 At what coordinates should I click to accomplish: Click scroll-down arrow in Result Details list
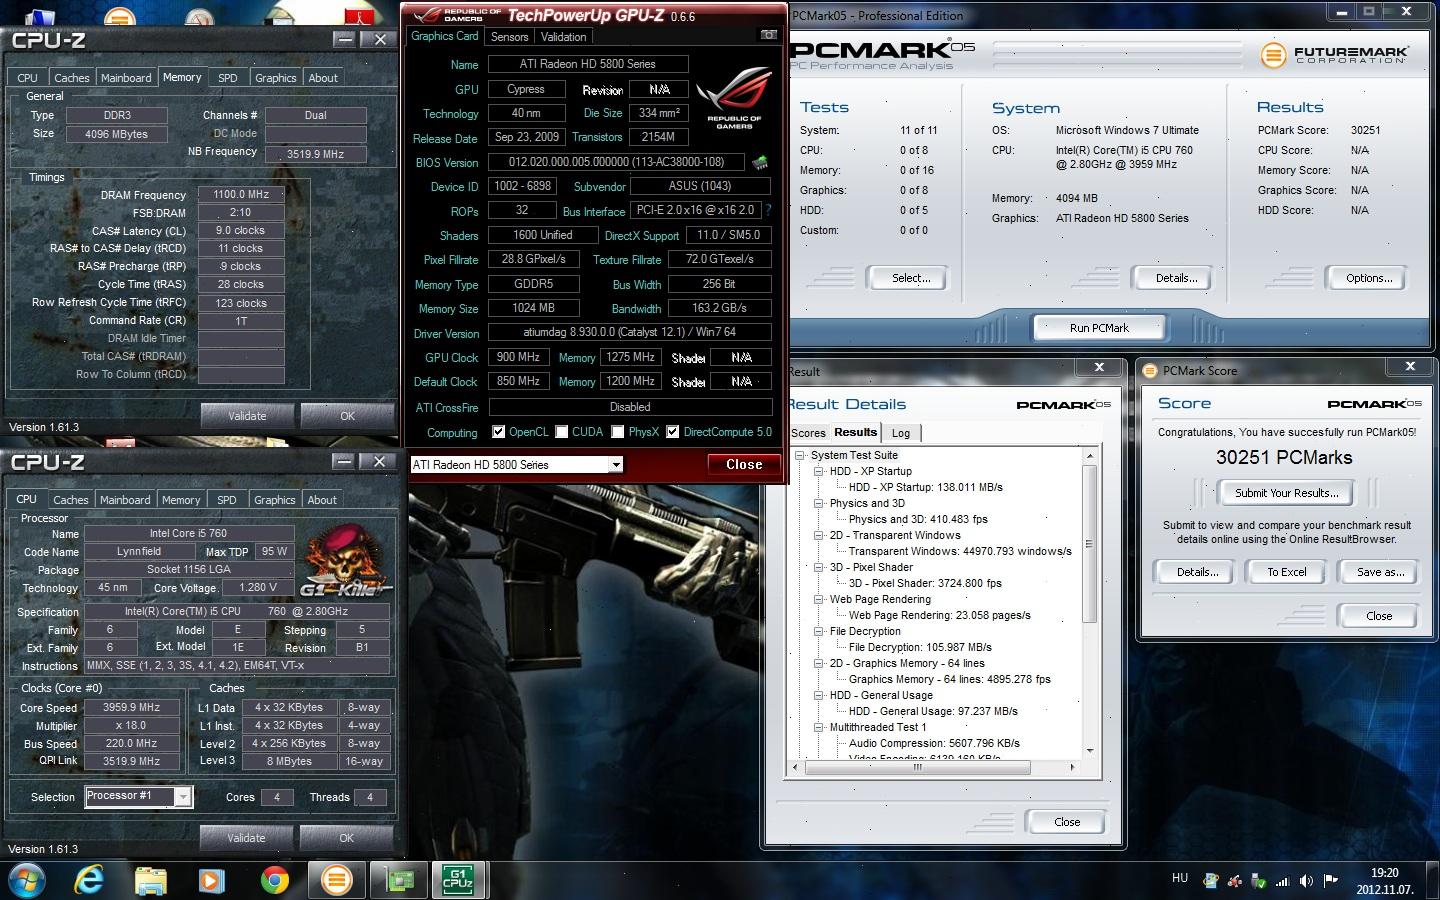click(x=1089, y=751)
